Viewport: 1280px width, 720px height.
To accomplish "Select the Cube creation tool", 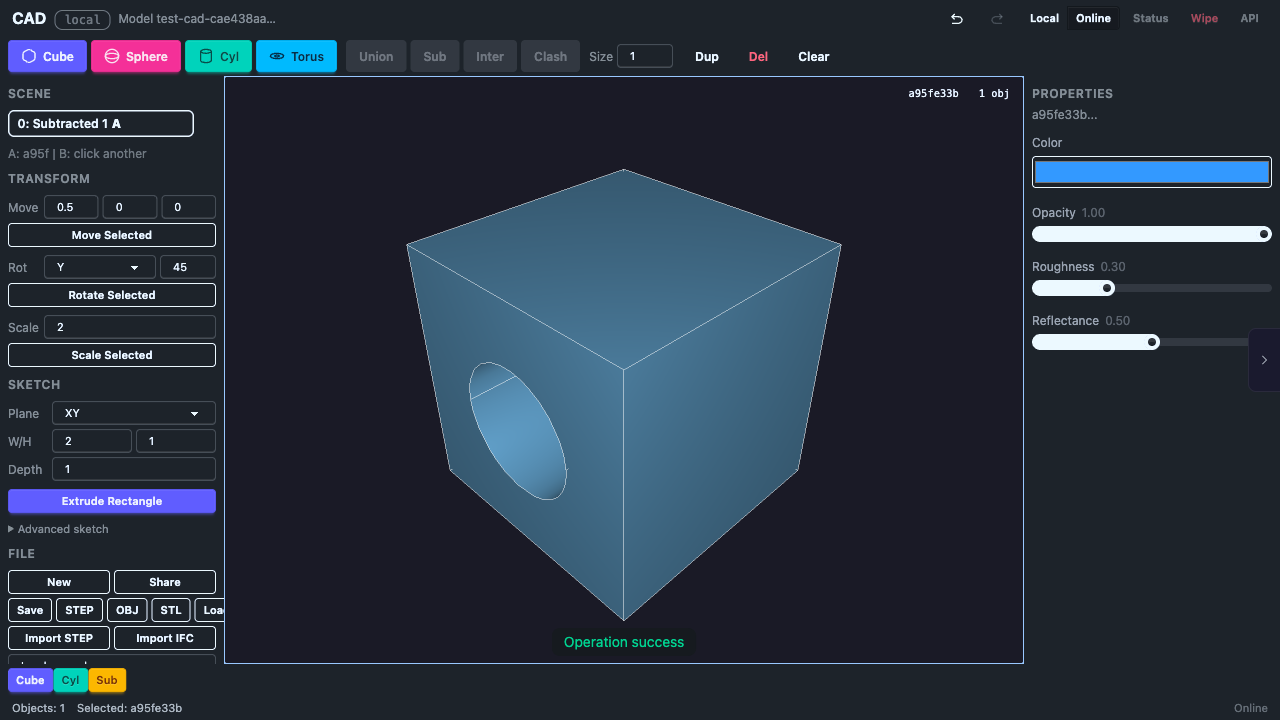I will point(47,56).
